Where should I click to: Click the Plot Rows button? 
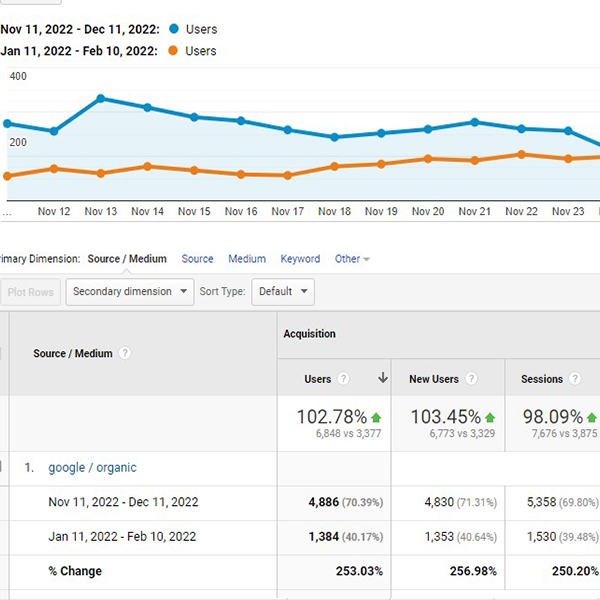pos(30,292)
